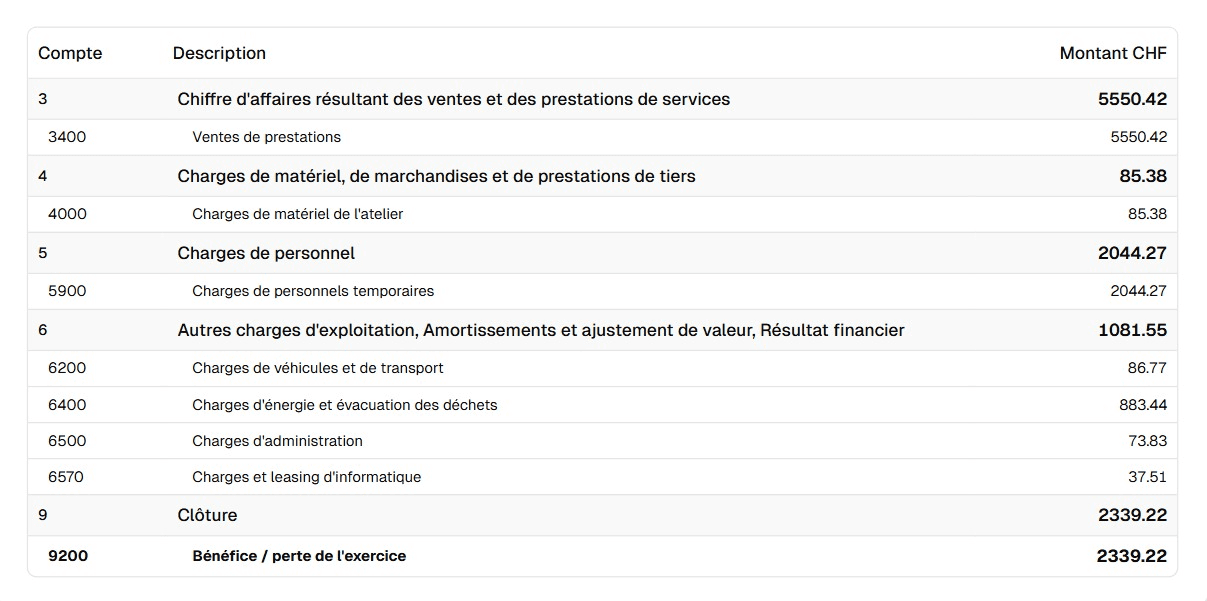Screen dimensions: 1207x601
Task: Click the bold 1081.55 amount
Action: tap(1131, 330)
